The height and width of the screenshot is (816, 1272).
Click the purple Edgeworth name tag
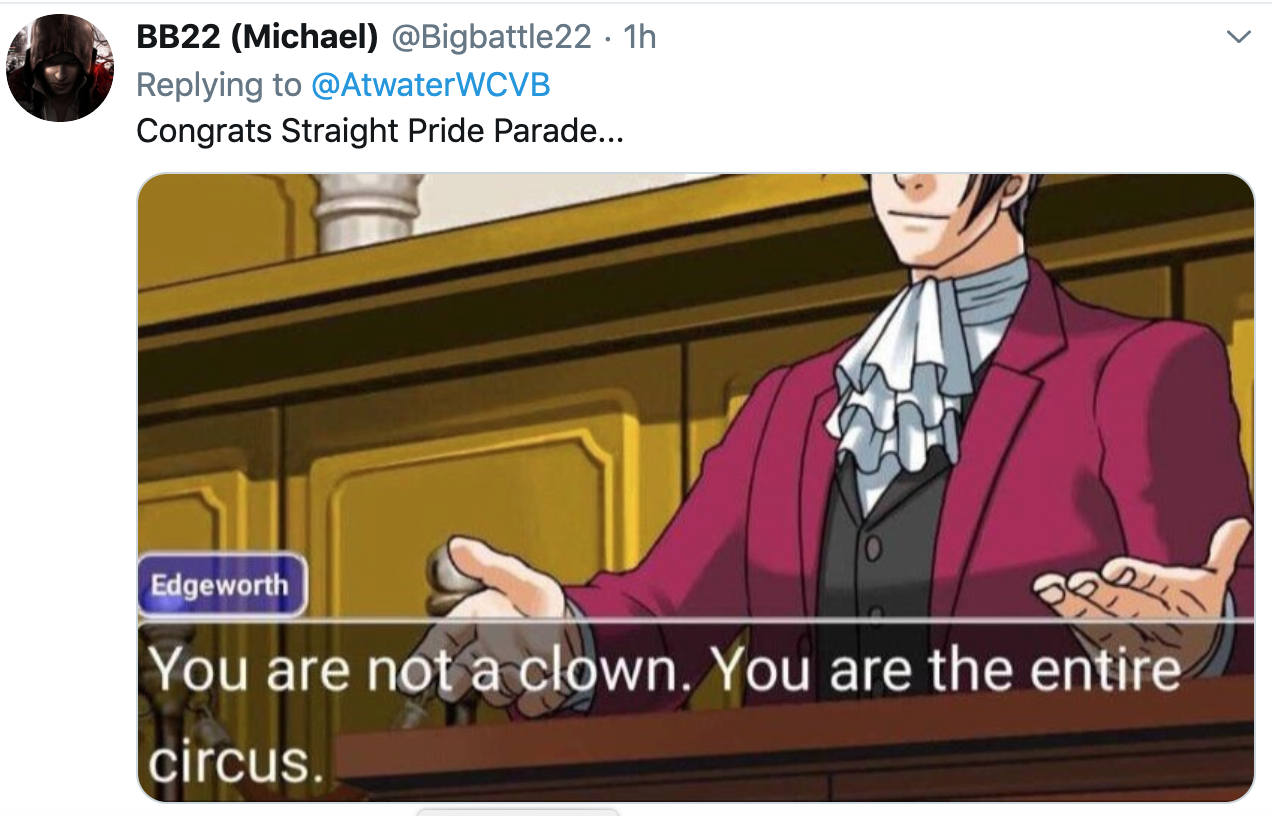click(x=220, y=584)
